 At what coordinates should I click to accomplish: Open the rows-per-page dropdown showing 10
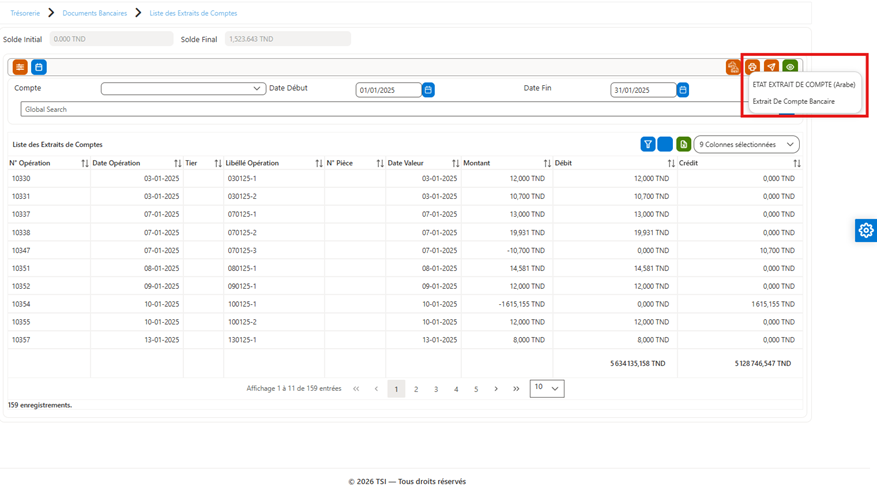(547, 388)
